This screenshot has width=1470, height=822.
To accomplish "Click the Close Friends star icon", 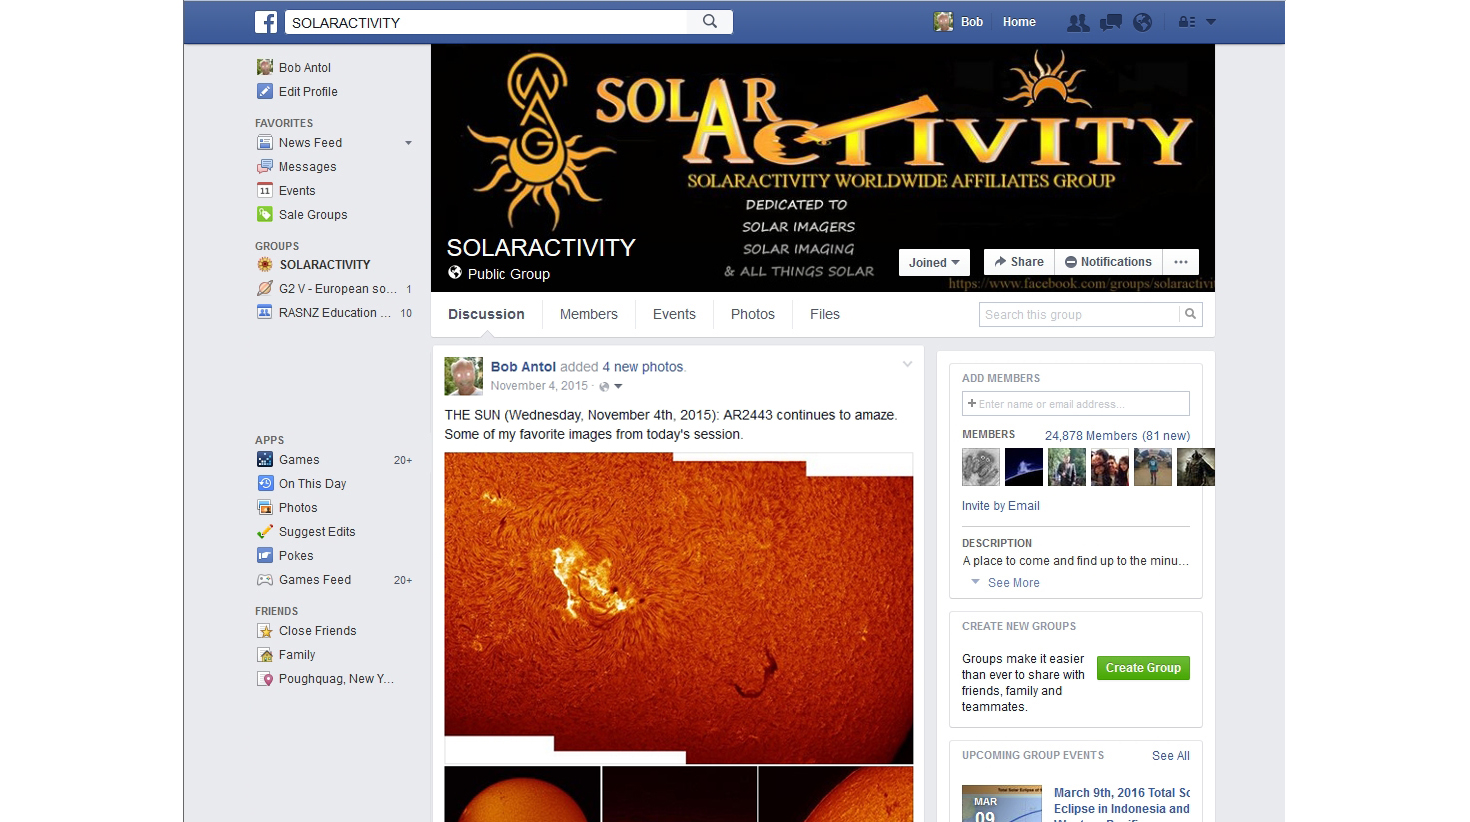I will point(265,631).
